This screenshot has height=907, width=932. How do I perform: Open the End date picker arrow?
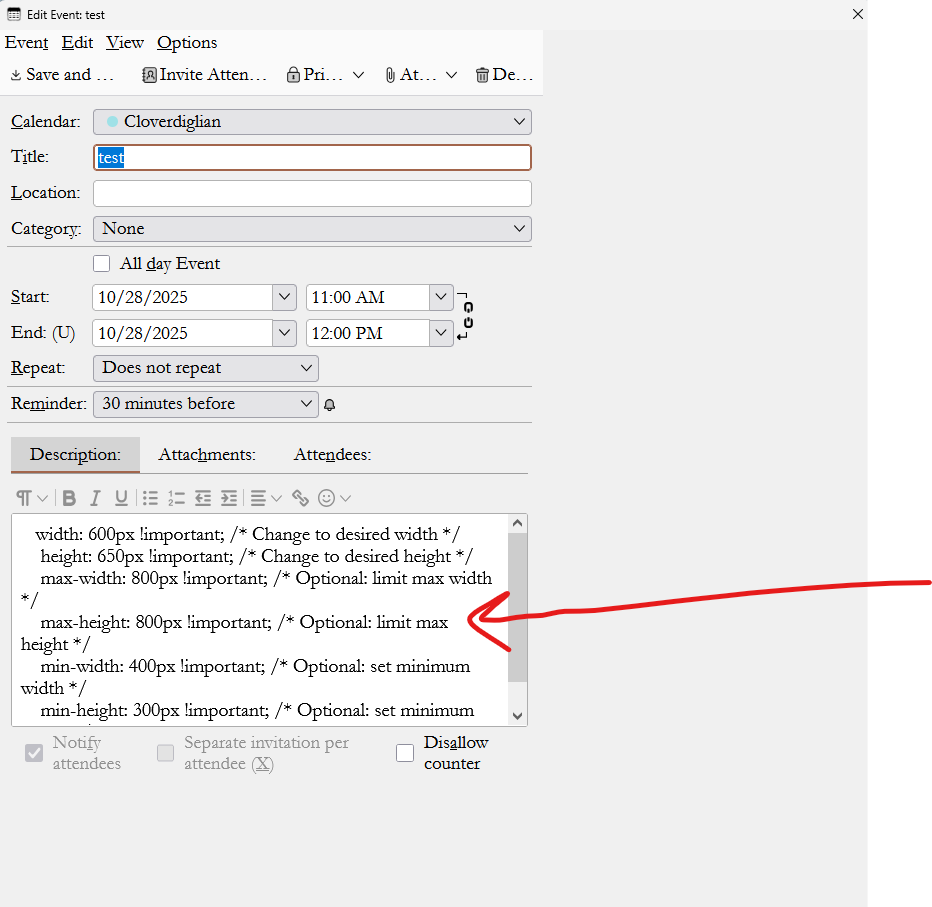pyautogui.click(x=284, y=333)
